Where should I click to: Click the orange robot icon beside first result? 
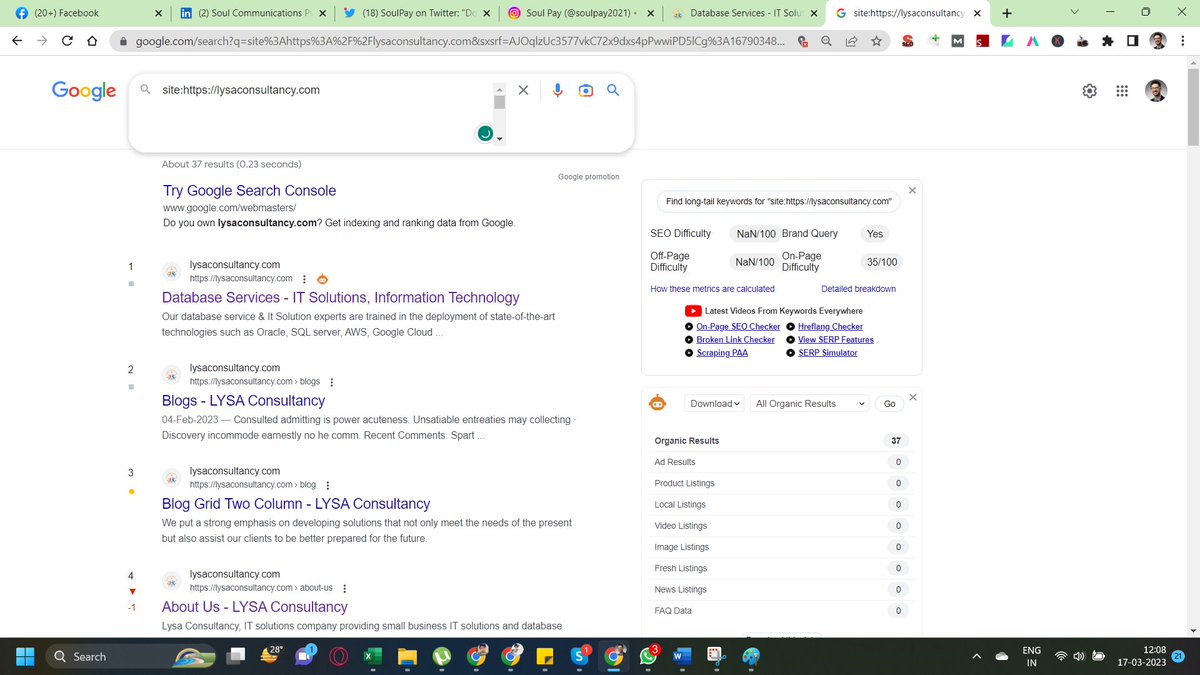[323, 279]
